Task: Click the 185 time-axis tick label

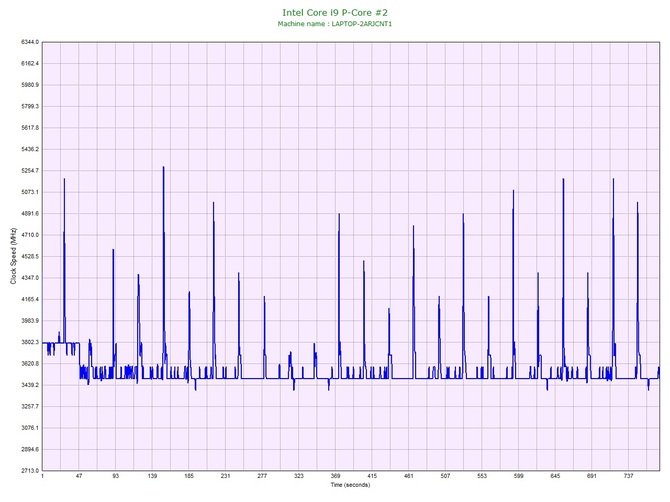Action: point(189,476)
